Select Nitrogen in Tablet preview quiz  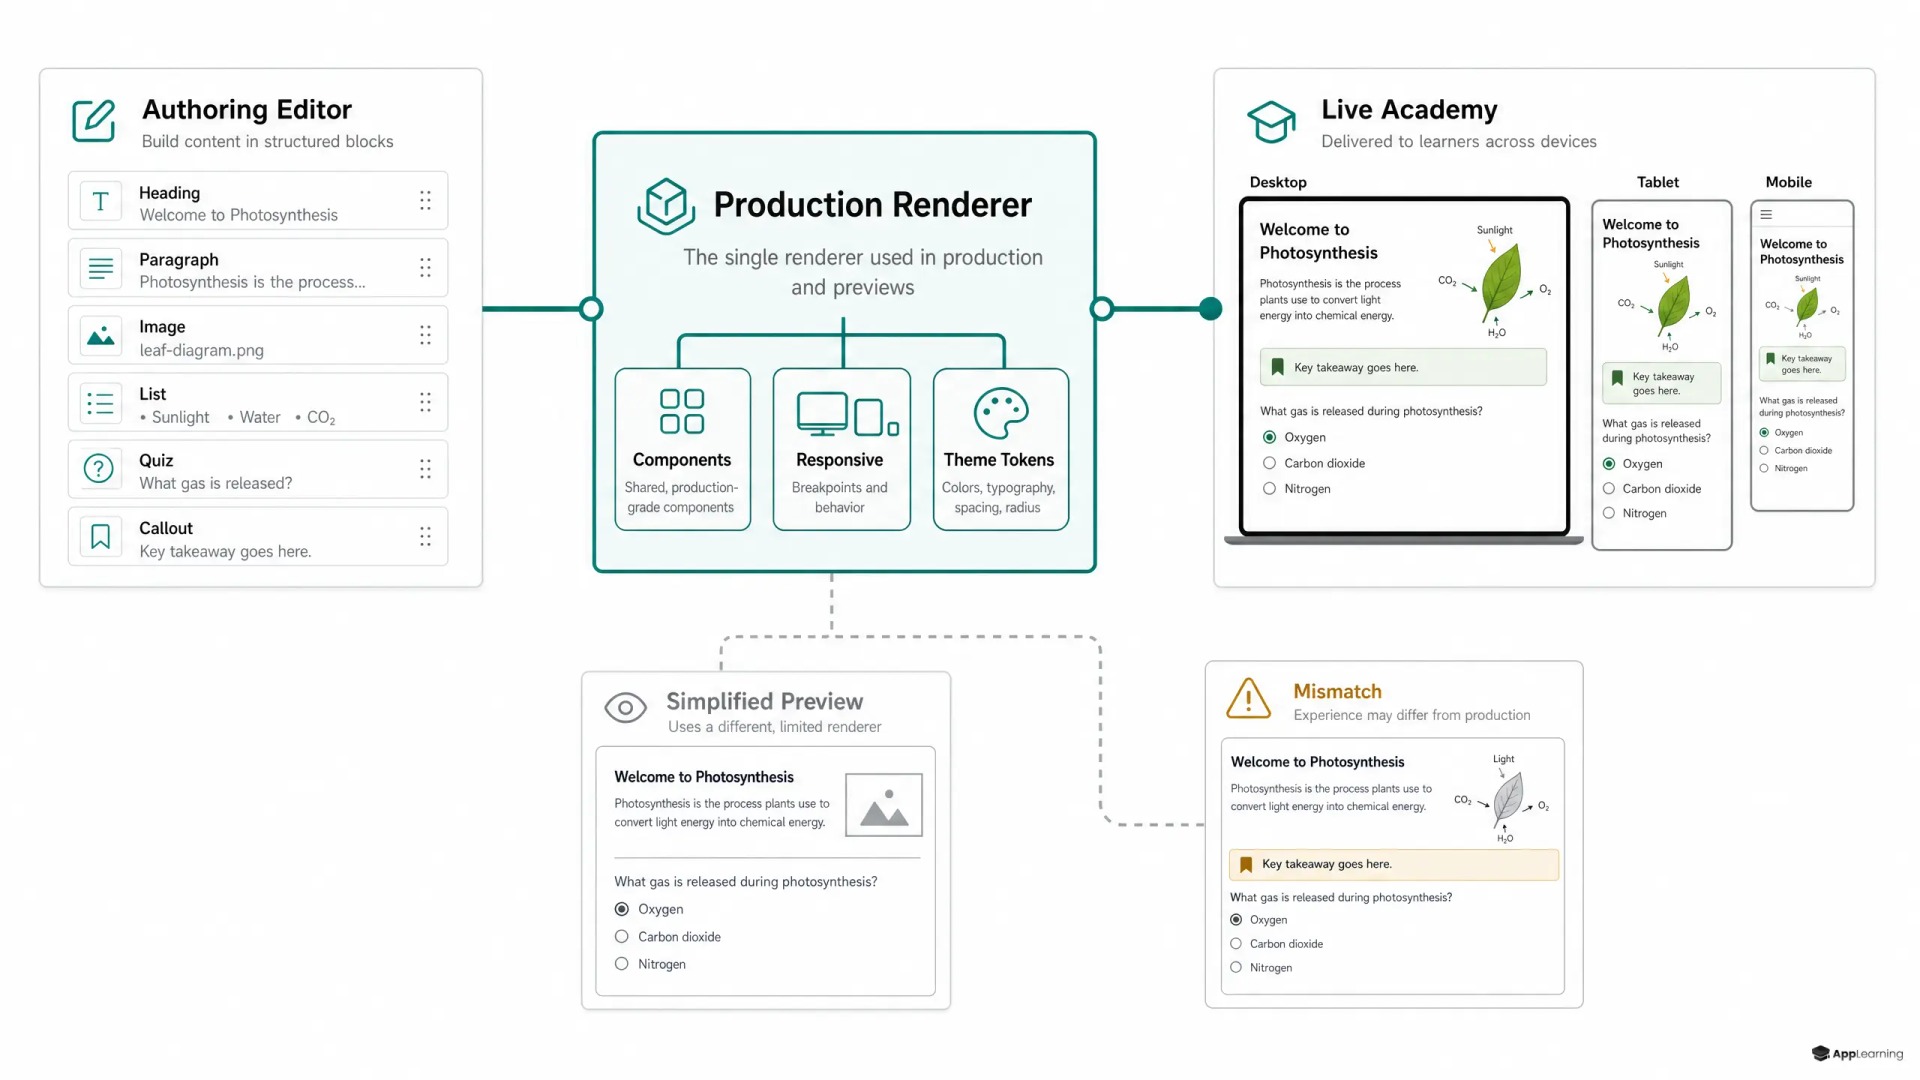[x=1609, y=513]
